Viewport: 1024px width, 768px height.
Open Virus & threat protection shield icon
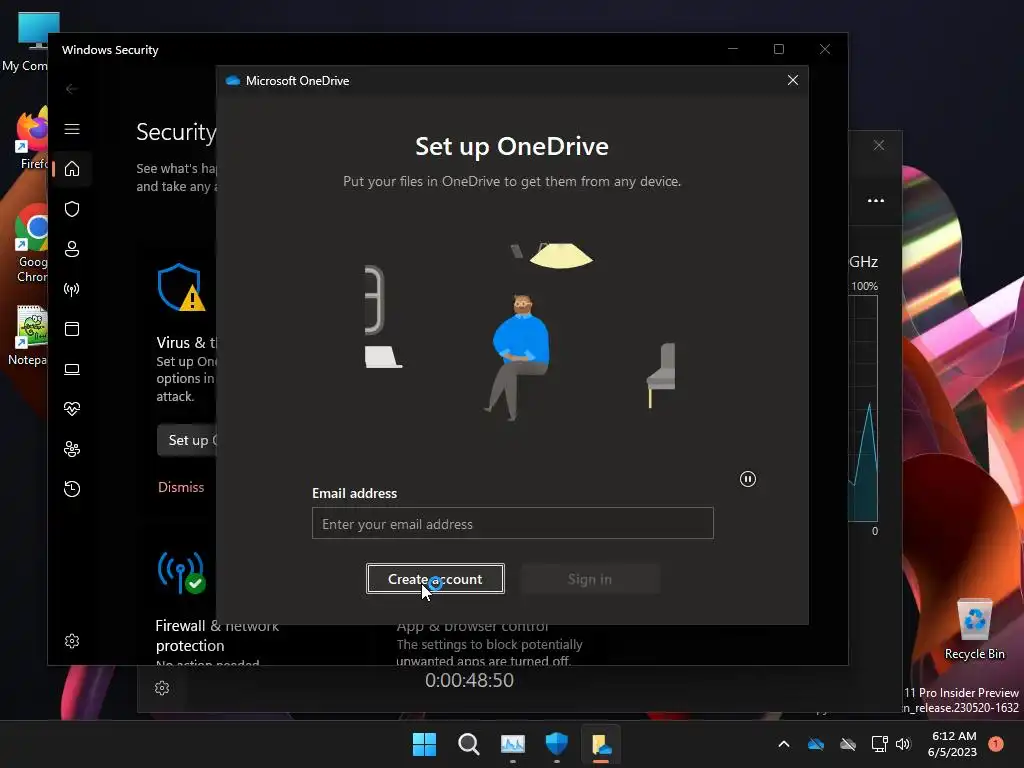72,209
